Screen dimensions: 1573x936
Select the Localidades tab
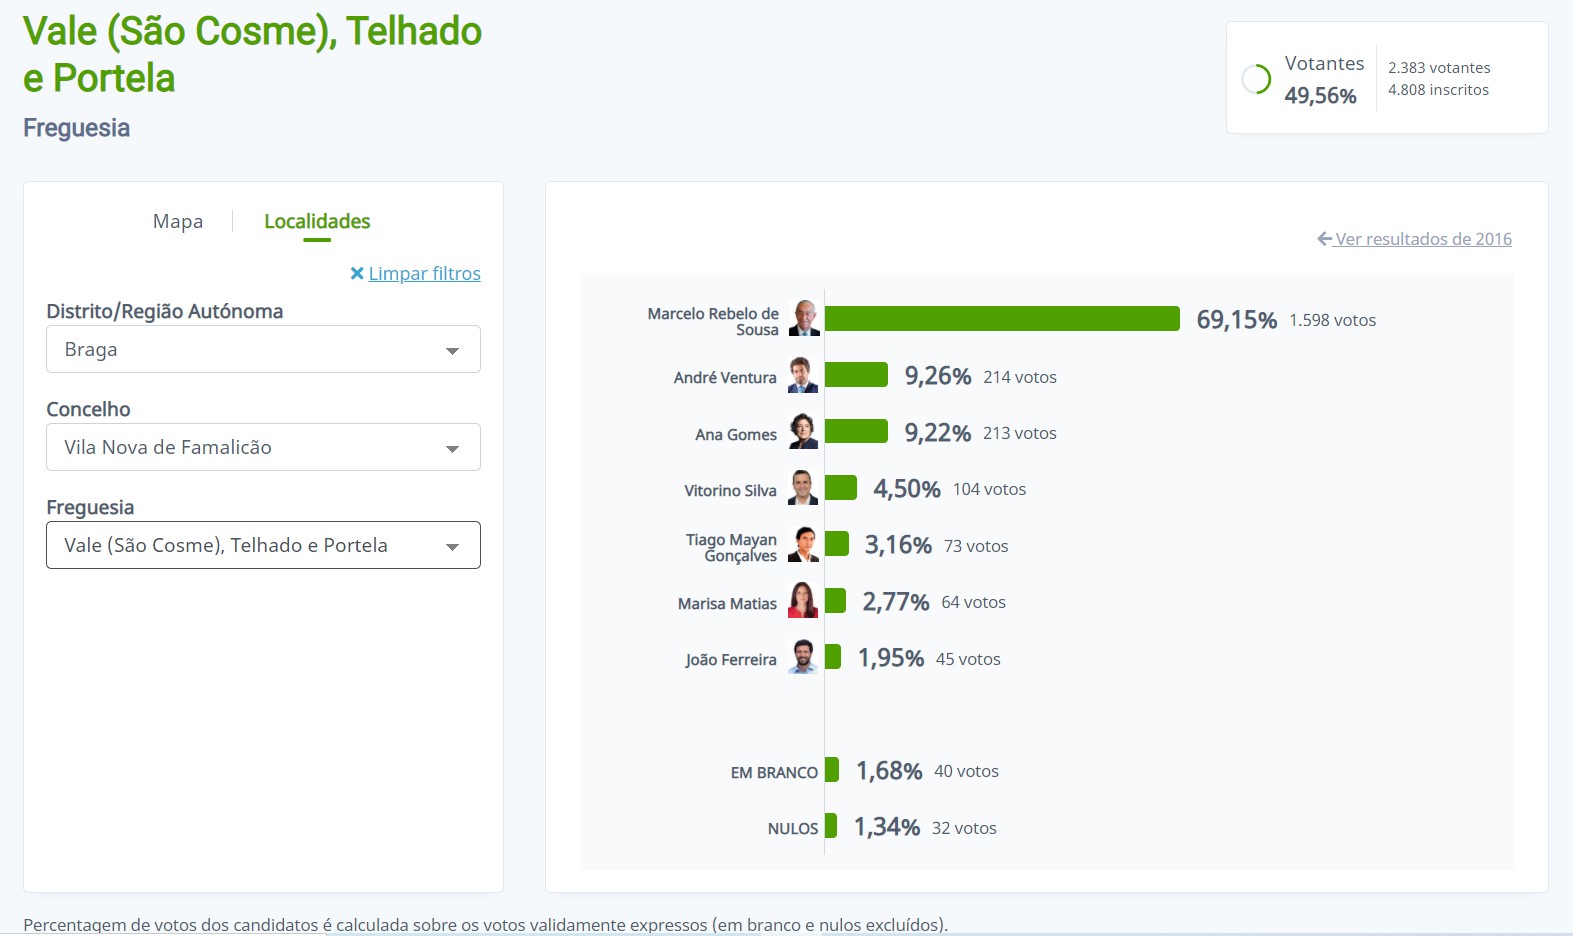pos(317,222)
